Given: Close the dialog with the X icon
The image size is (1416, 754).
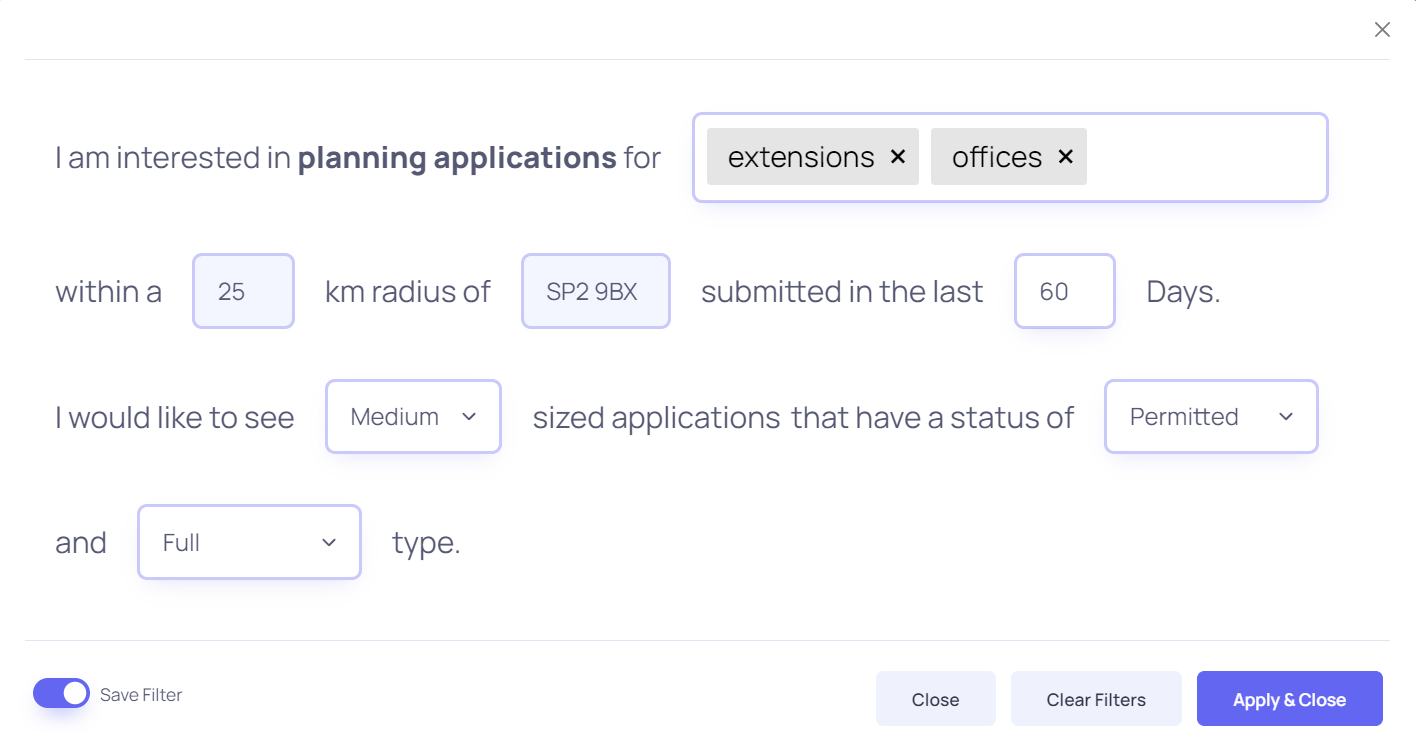Looking at the screenshot, I should [1382, 30].
